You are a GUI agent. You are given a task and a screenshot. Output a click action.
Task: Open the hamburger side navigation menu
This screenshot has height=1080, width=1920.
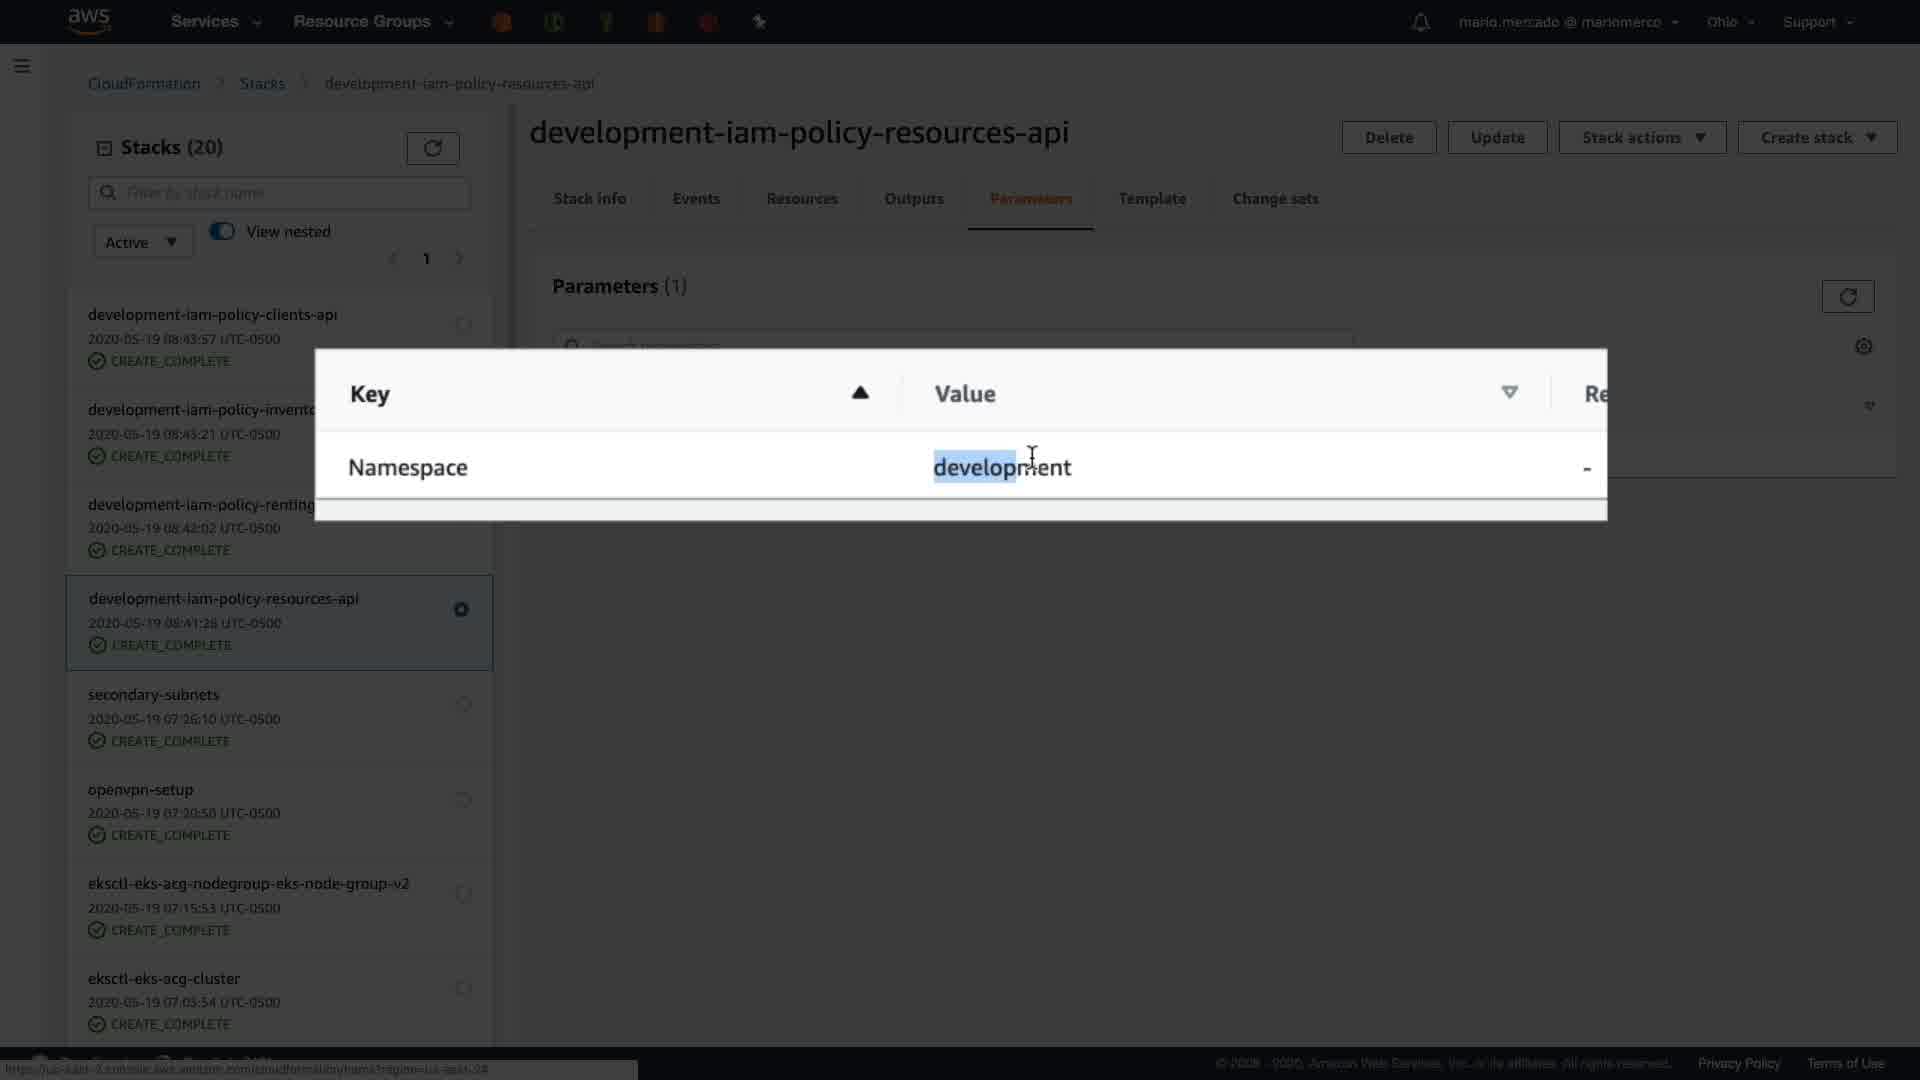[22, 66]
